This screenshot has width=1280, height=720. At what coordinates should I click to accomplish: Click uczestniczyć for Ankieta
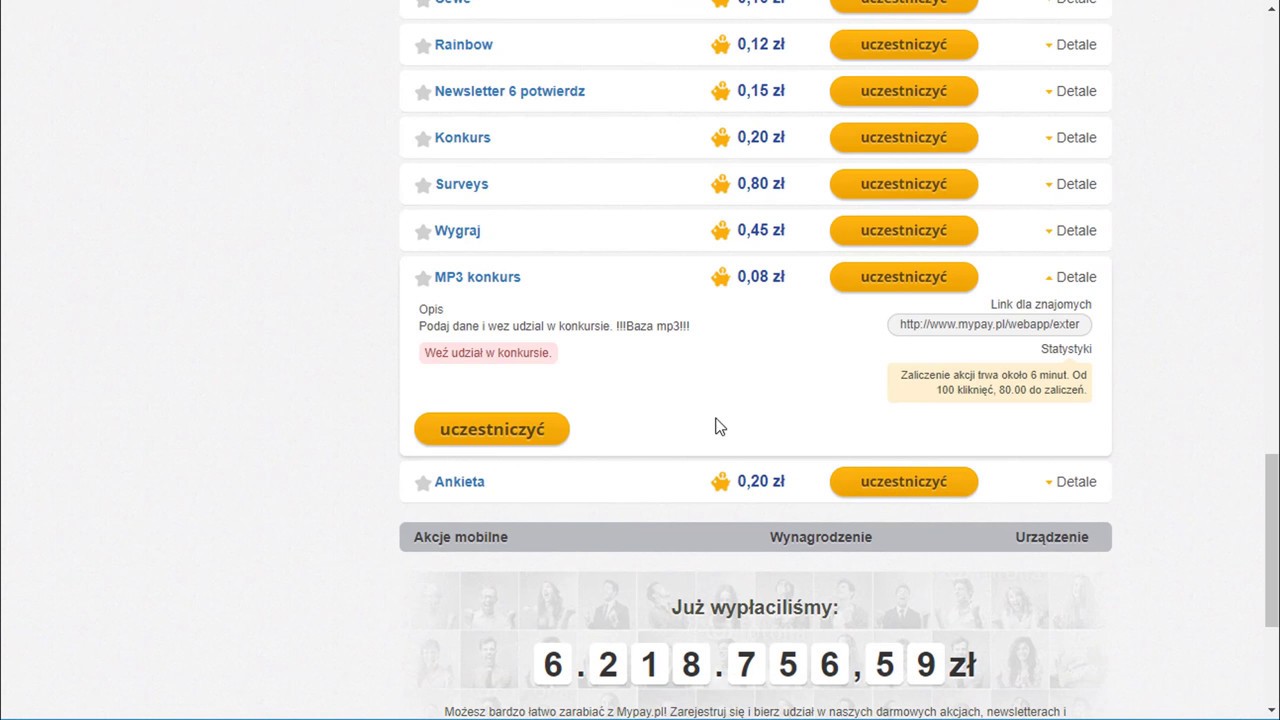click(x=904, y=482)
